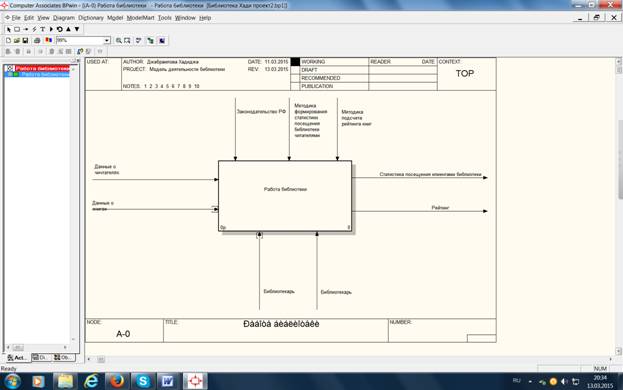
Task: Open Firefox from the taskbar
Action: pos(117,381)
